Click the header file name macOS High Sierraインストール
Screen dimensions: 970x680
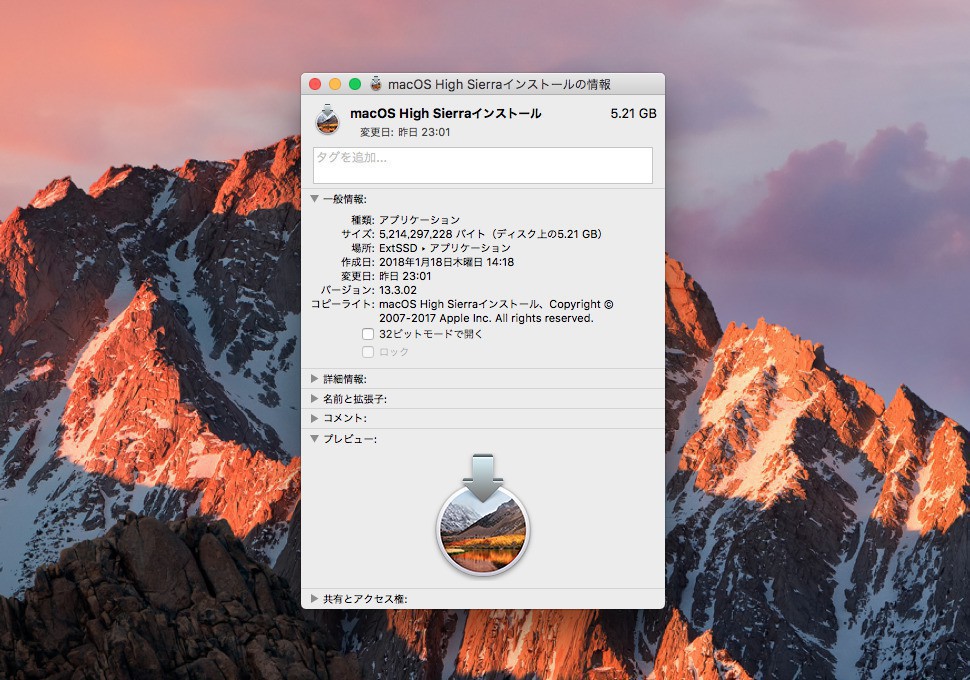445,113
